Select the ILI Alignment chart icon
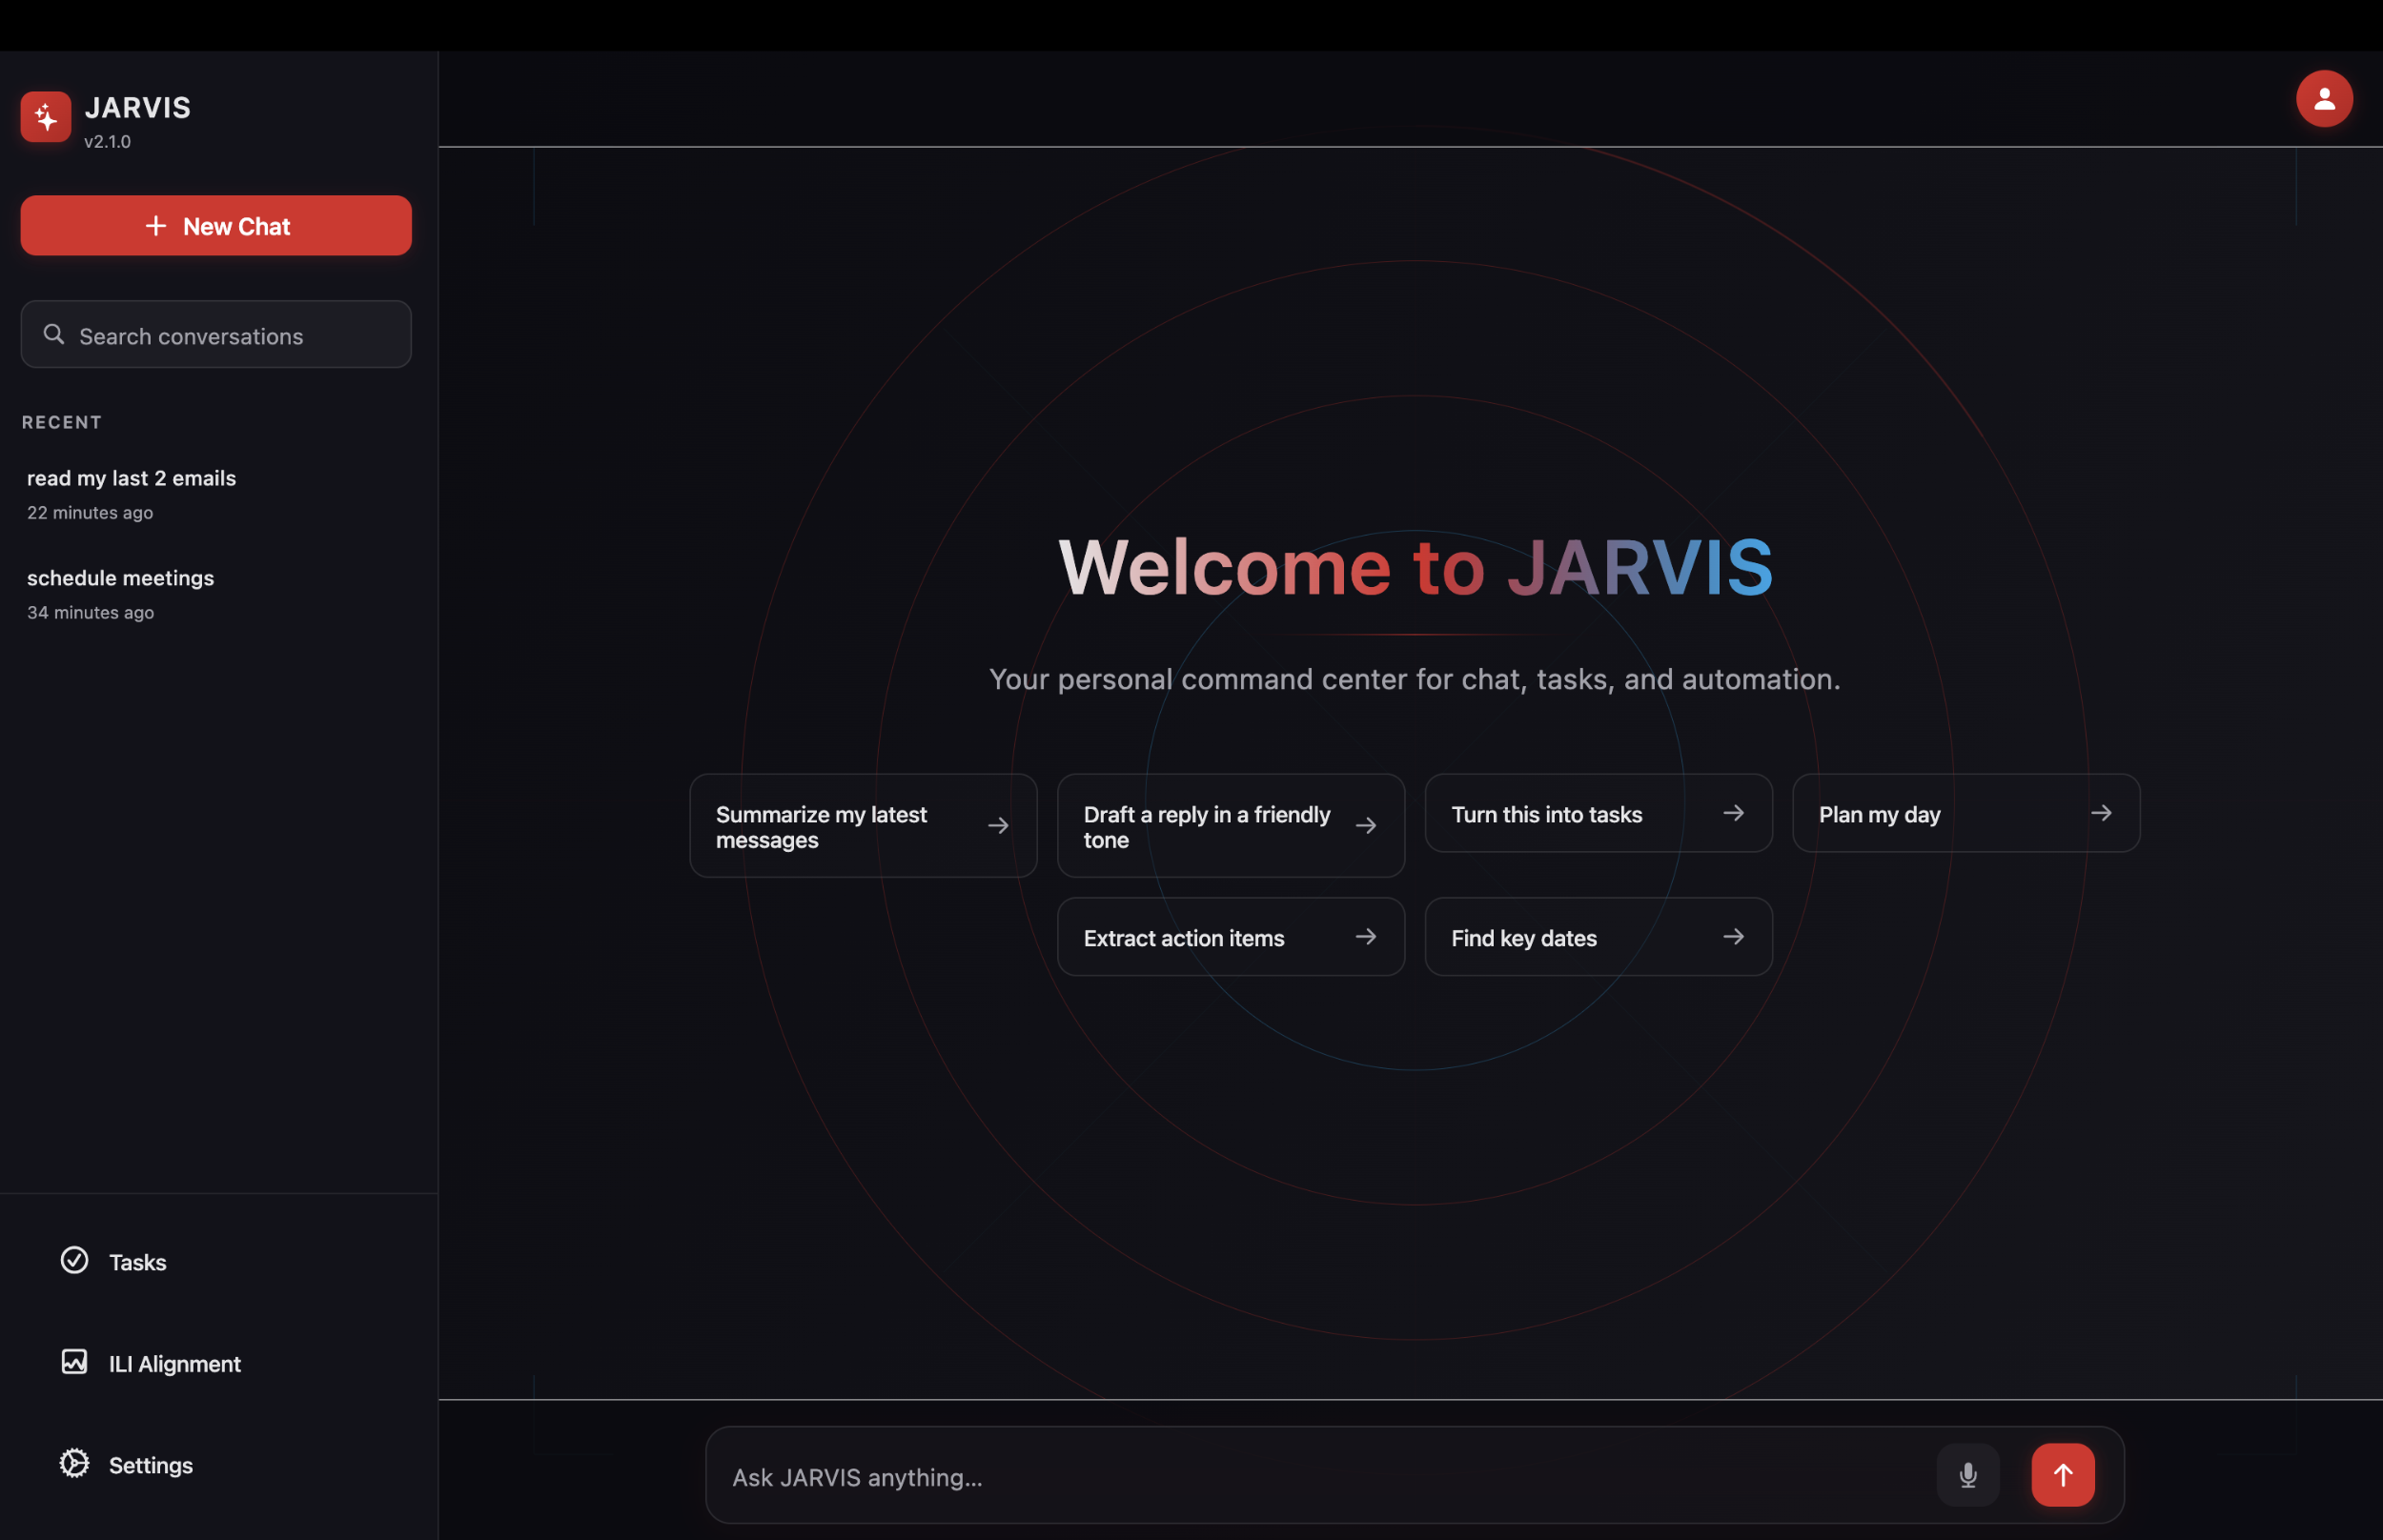The height and width of the screenshot is (1540, 2383). click(x=74, y=1363)
